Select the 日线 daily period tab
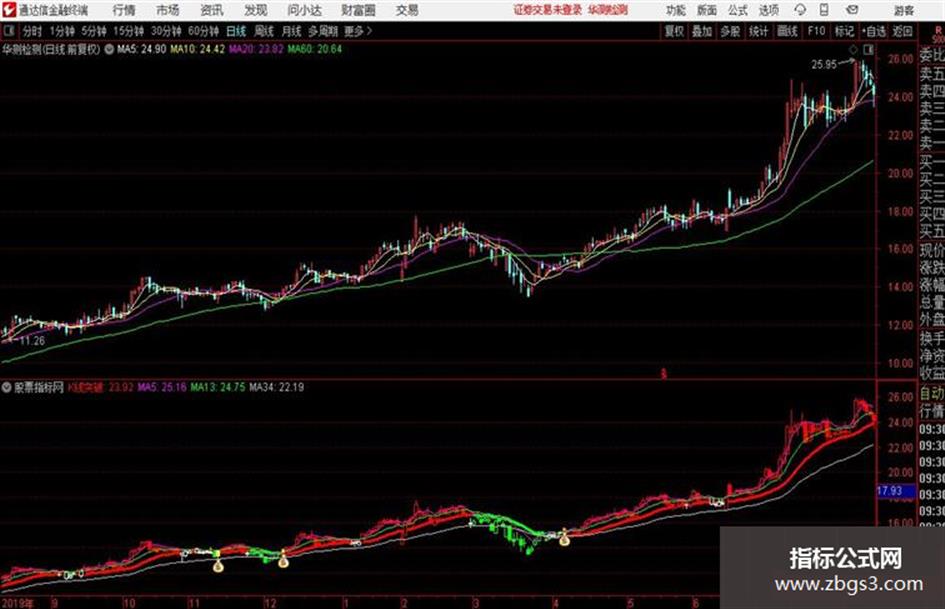The height and width of the screenshot is (609, 945). [x=236, y=31]
